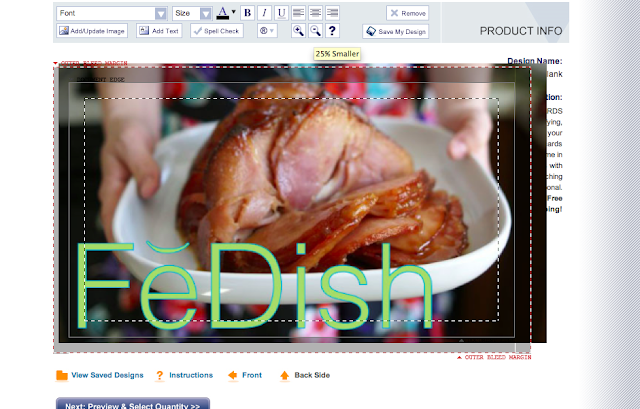Align text to the right
640x409 pixels.
point(332,13)
